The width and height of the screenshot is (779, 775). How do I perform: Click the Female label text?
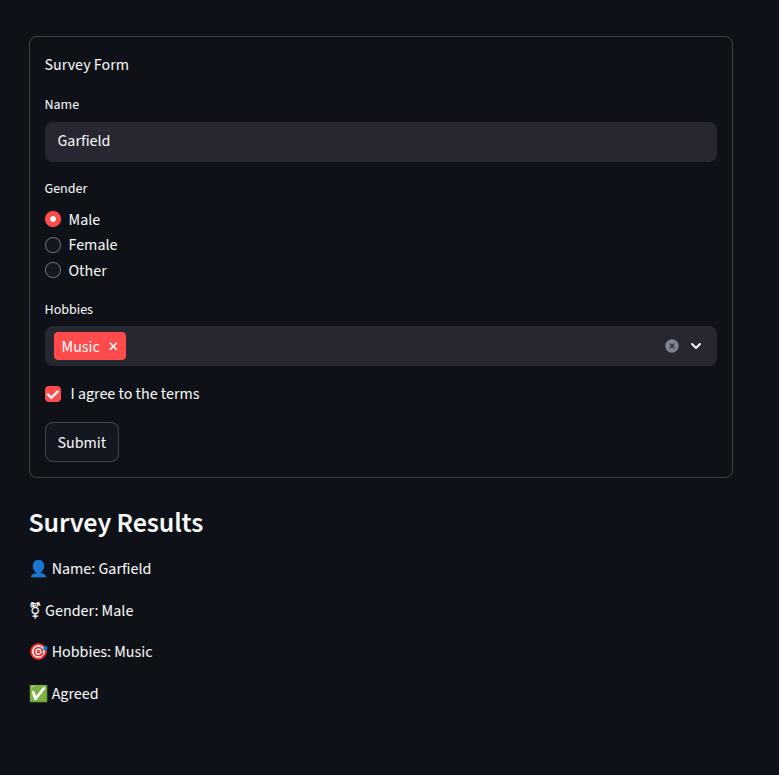(x=93, y=245)
